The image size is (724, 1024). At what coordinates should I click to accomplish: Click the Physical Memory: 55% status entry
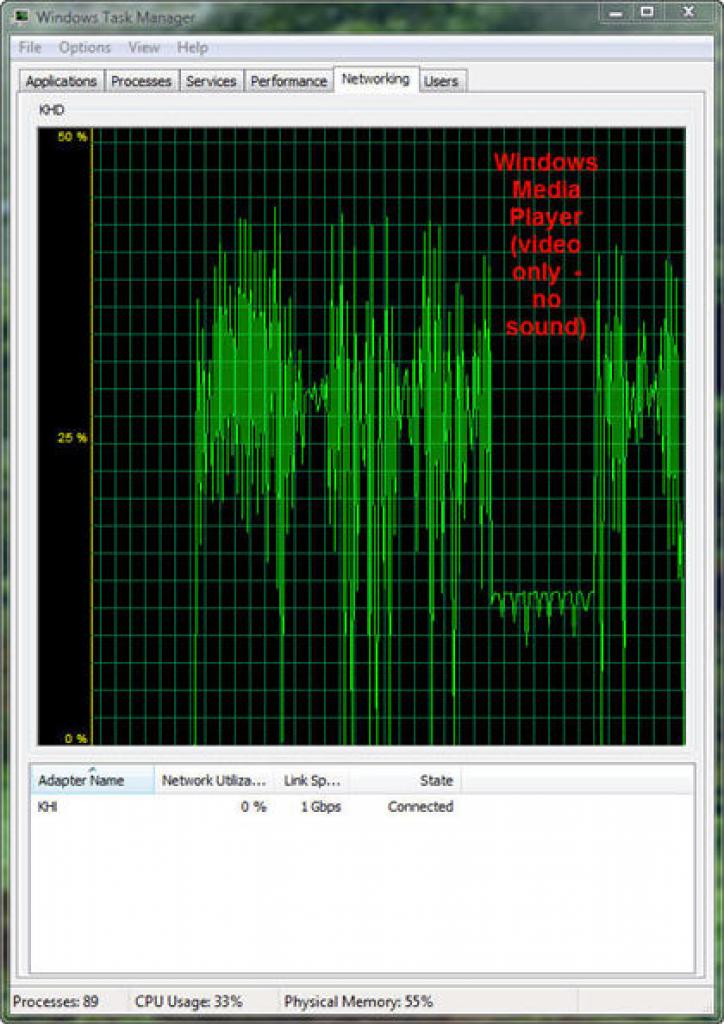[358, 1001]
